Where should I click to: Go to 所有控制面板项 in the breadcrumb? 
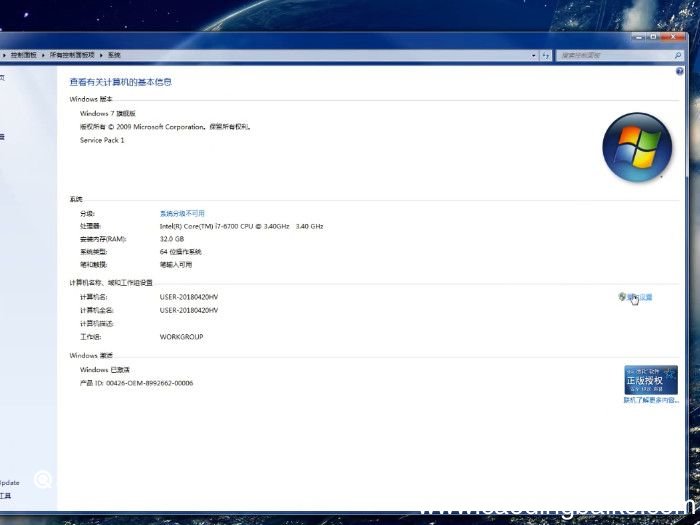[x=72, y=55]
